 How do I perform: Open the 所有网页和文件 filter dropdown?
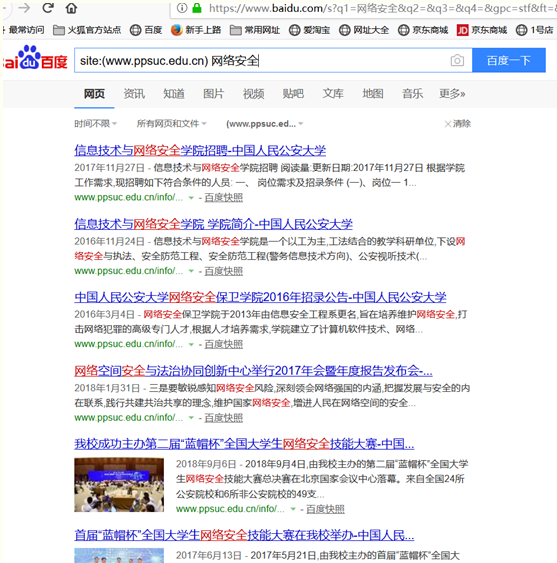(x=171, y=124)
